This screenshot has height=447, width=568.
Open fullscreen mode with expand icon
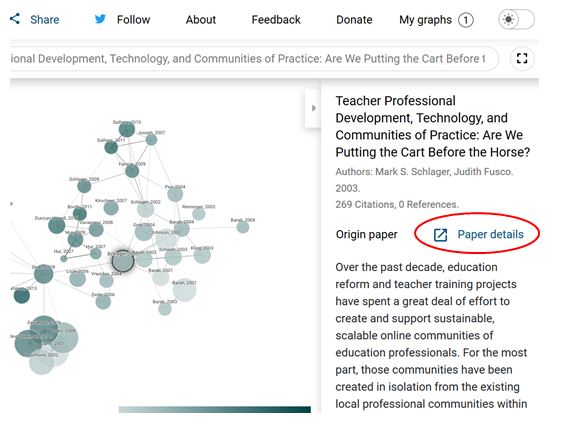point(522,58)
